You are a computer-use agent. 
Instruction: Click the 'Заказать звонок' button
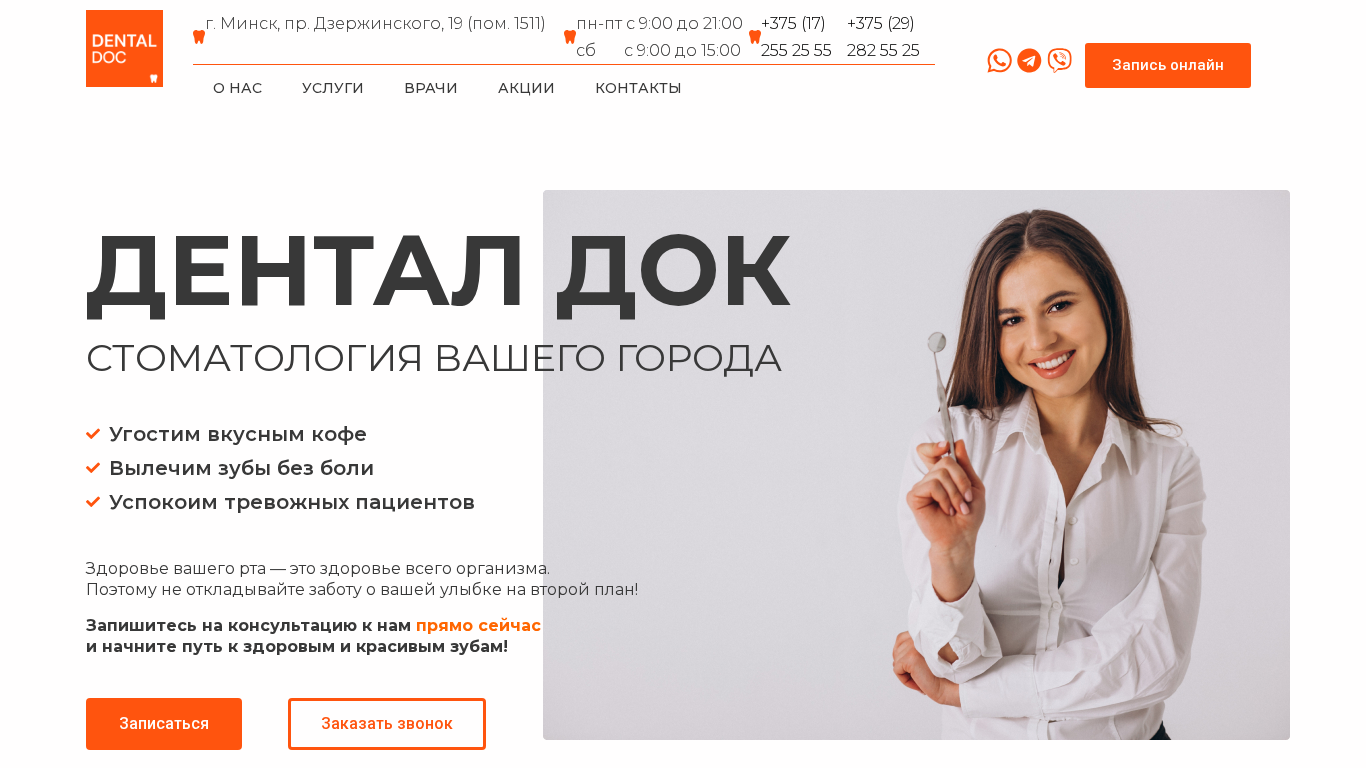coord(387,724)
